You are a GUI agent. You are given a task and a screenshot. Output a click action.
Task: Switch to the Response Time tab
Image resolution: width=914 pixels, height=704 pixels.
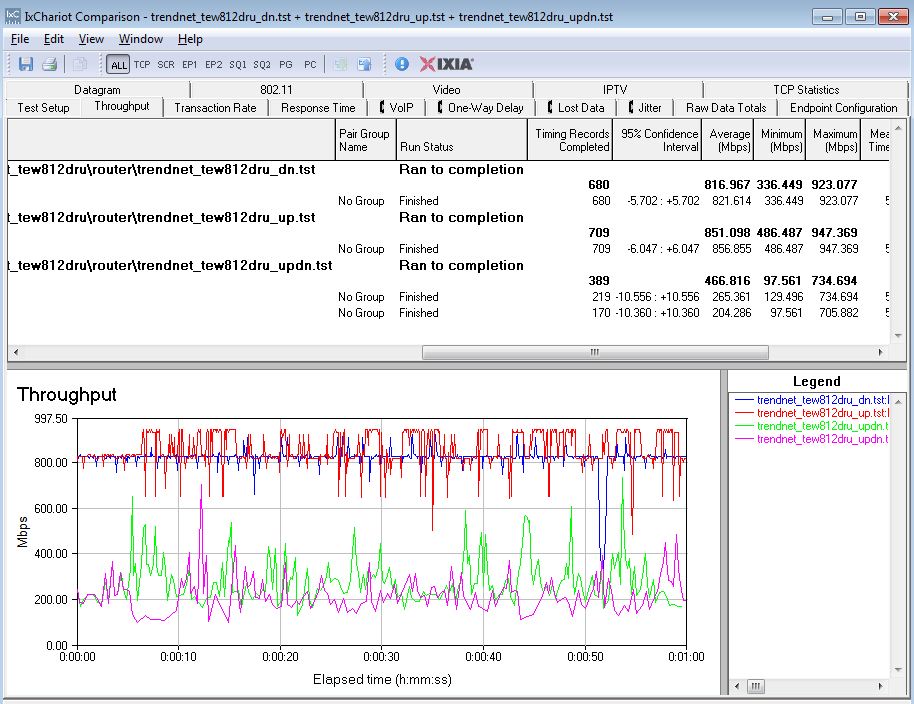(318, 108)
